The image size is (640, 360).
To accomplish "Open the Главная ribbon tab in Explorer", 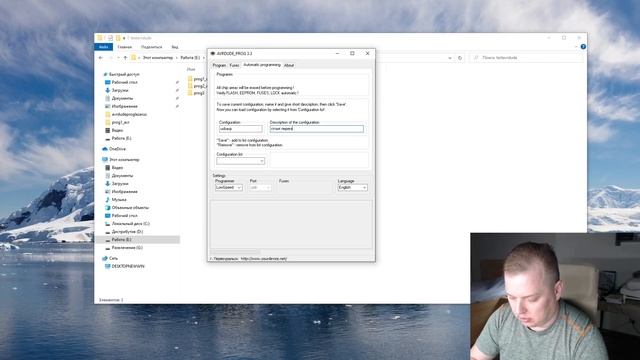I will coord(124,47).
